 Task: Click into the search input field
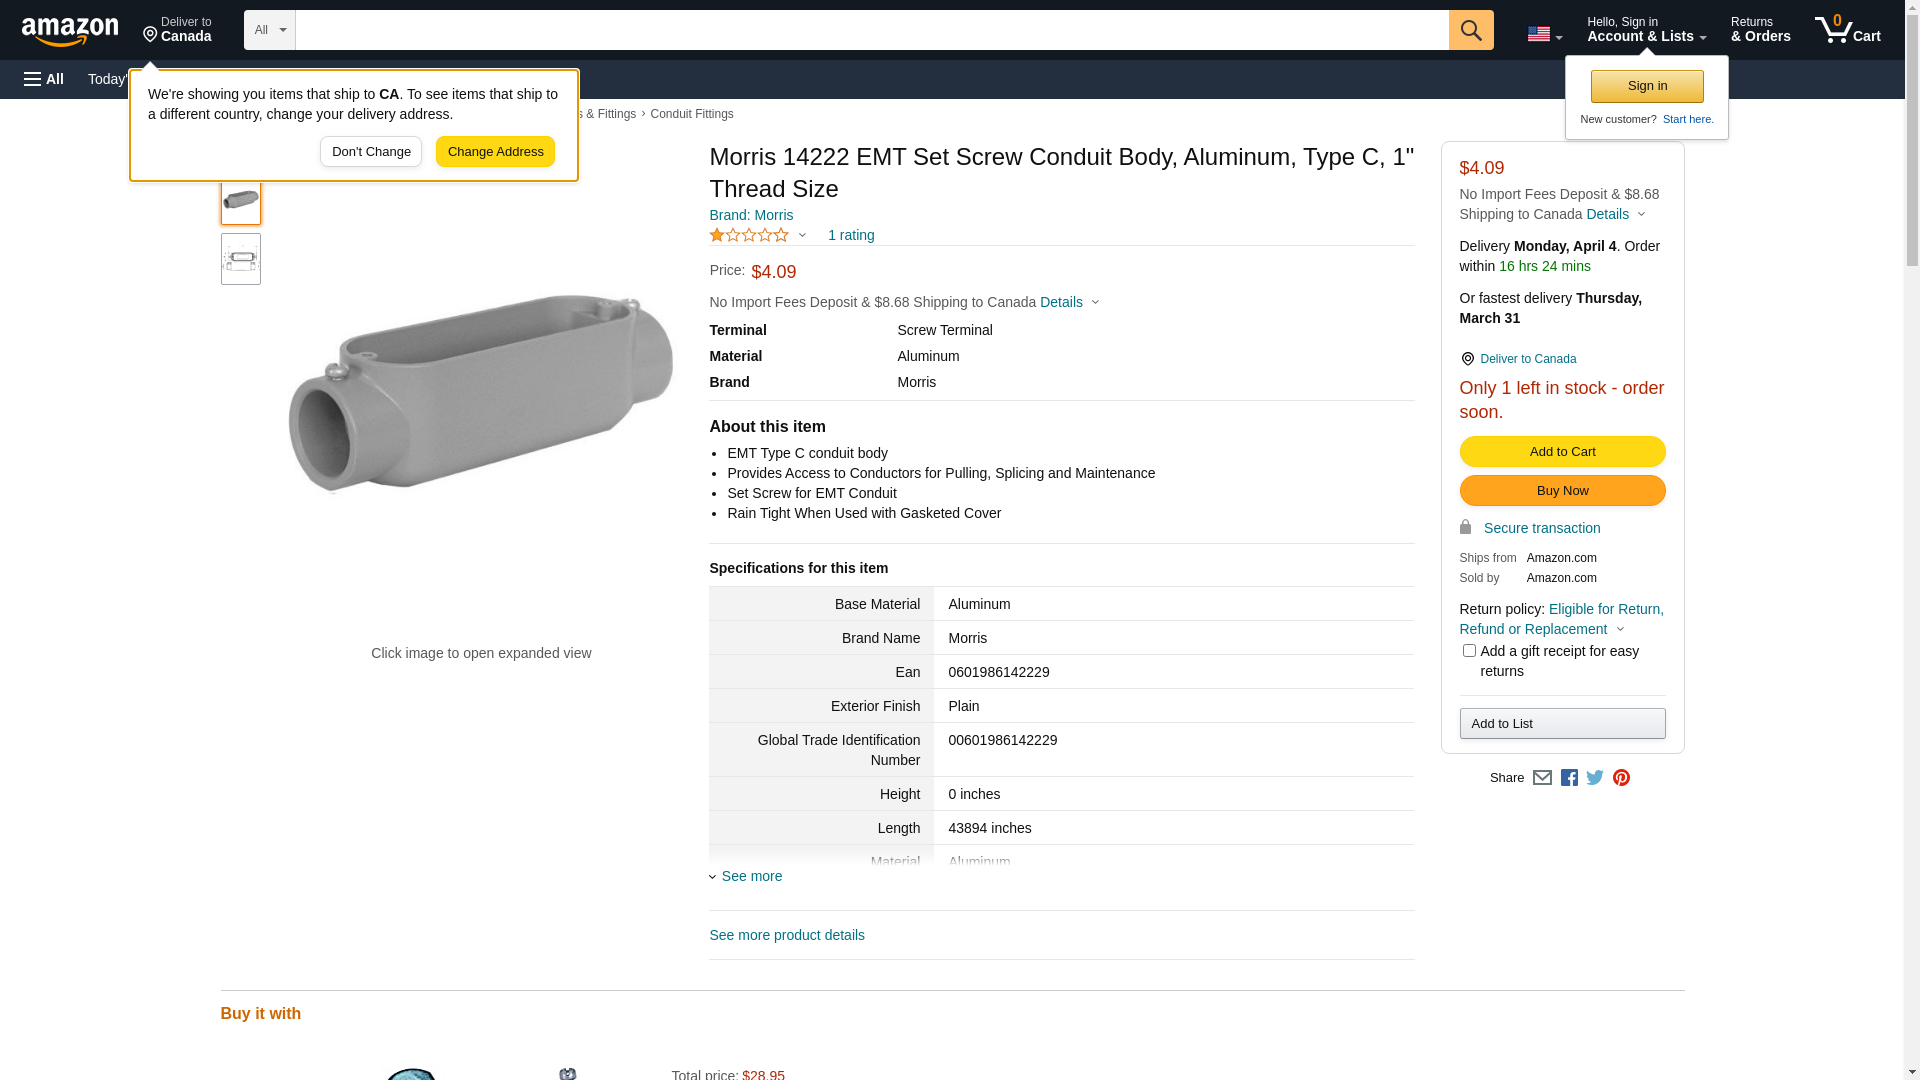point(871,30)
